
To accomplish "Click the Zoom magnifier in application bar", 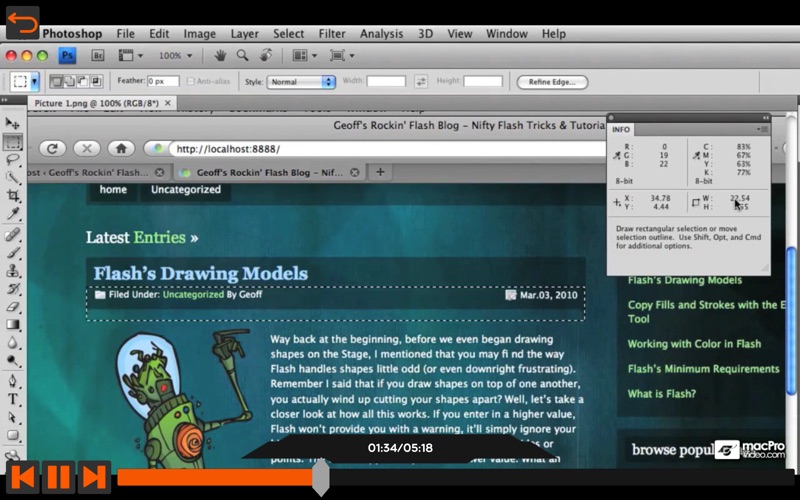I will pos(242,56).
